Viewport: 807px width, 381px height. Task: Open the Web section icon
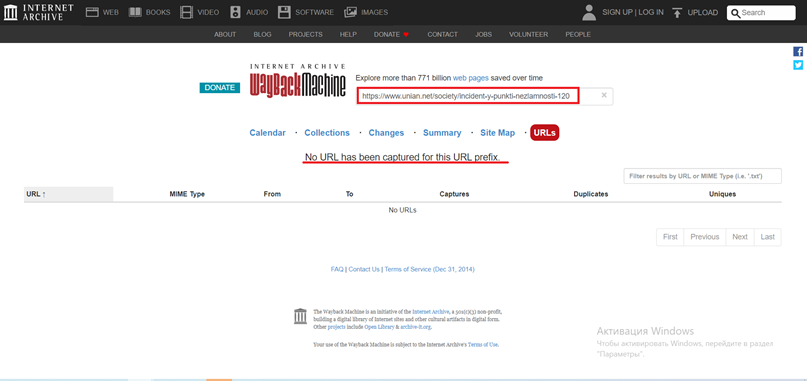coord(92,12)
